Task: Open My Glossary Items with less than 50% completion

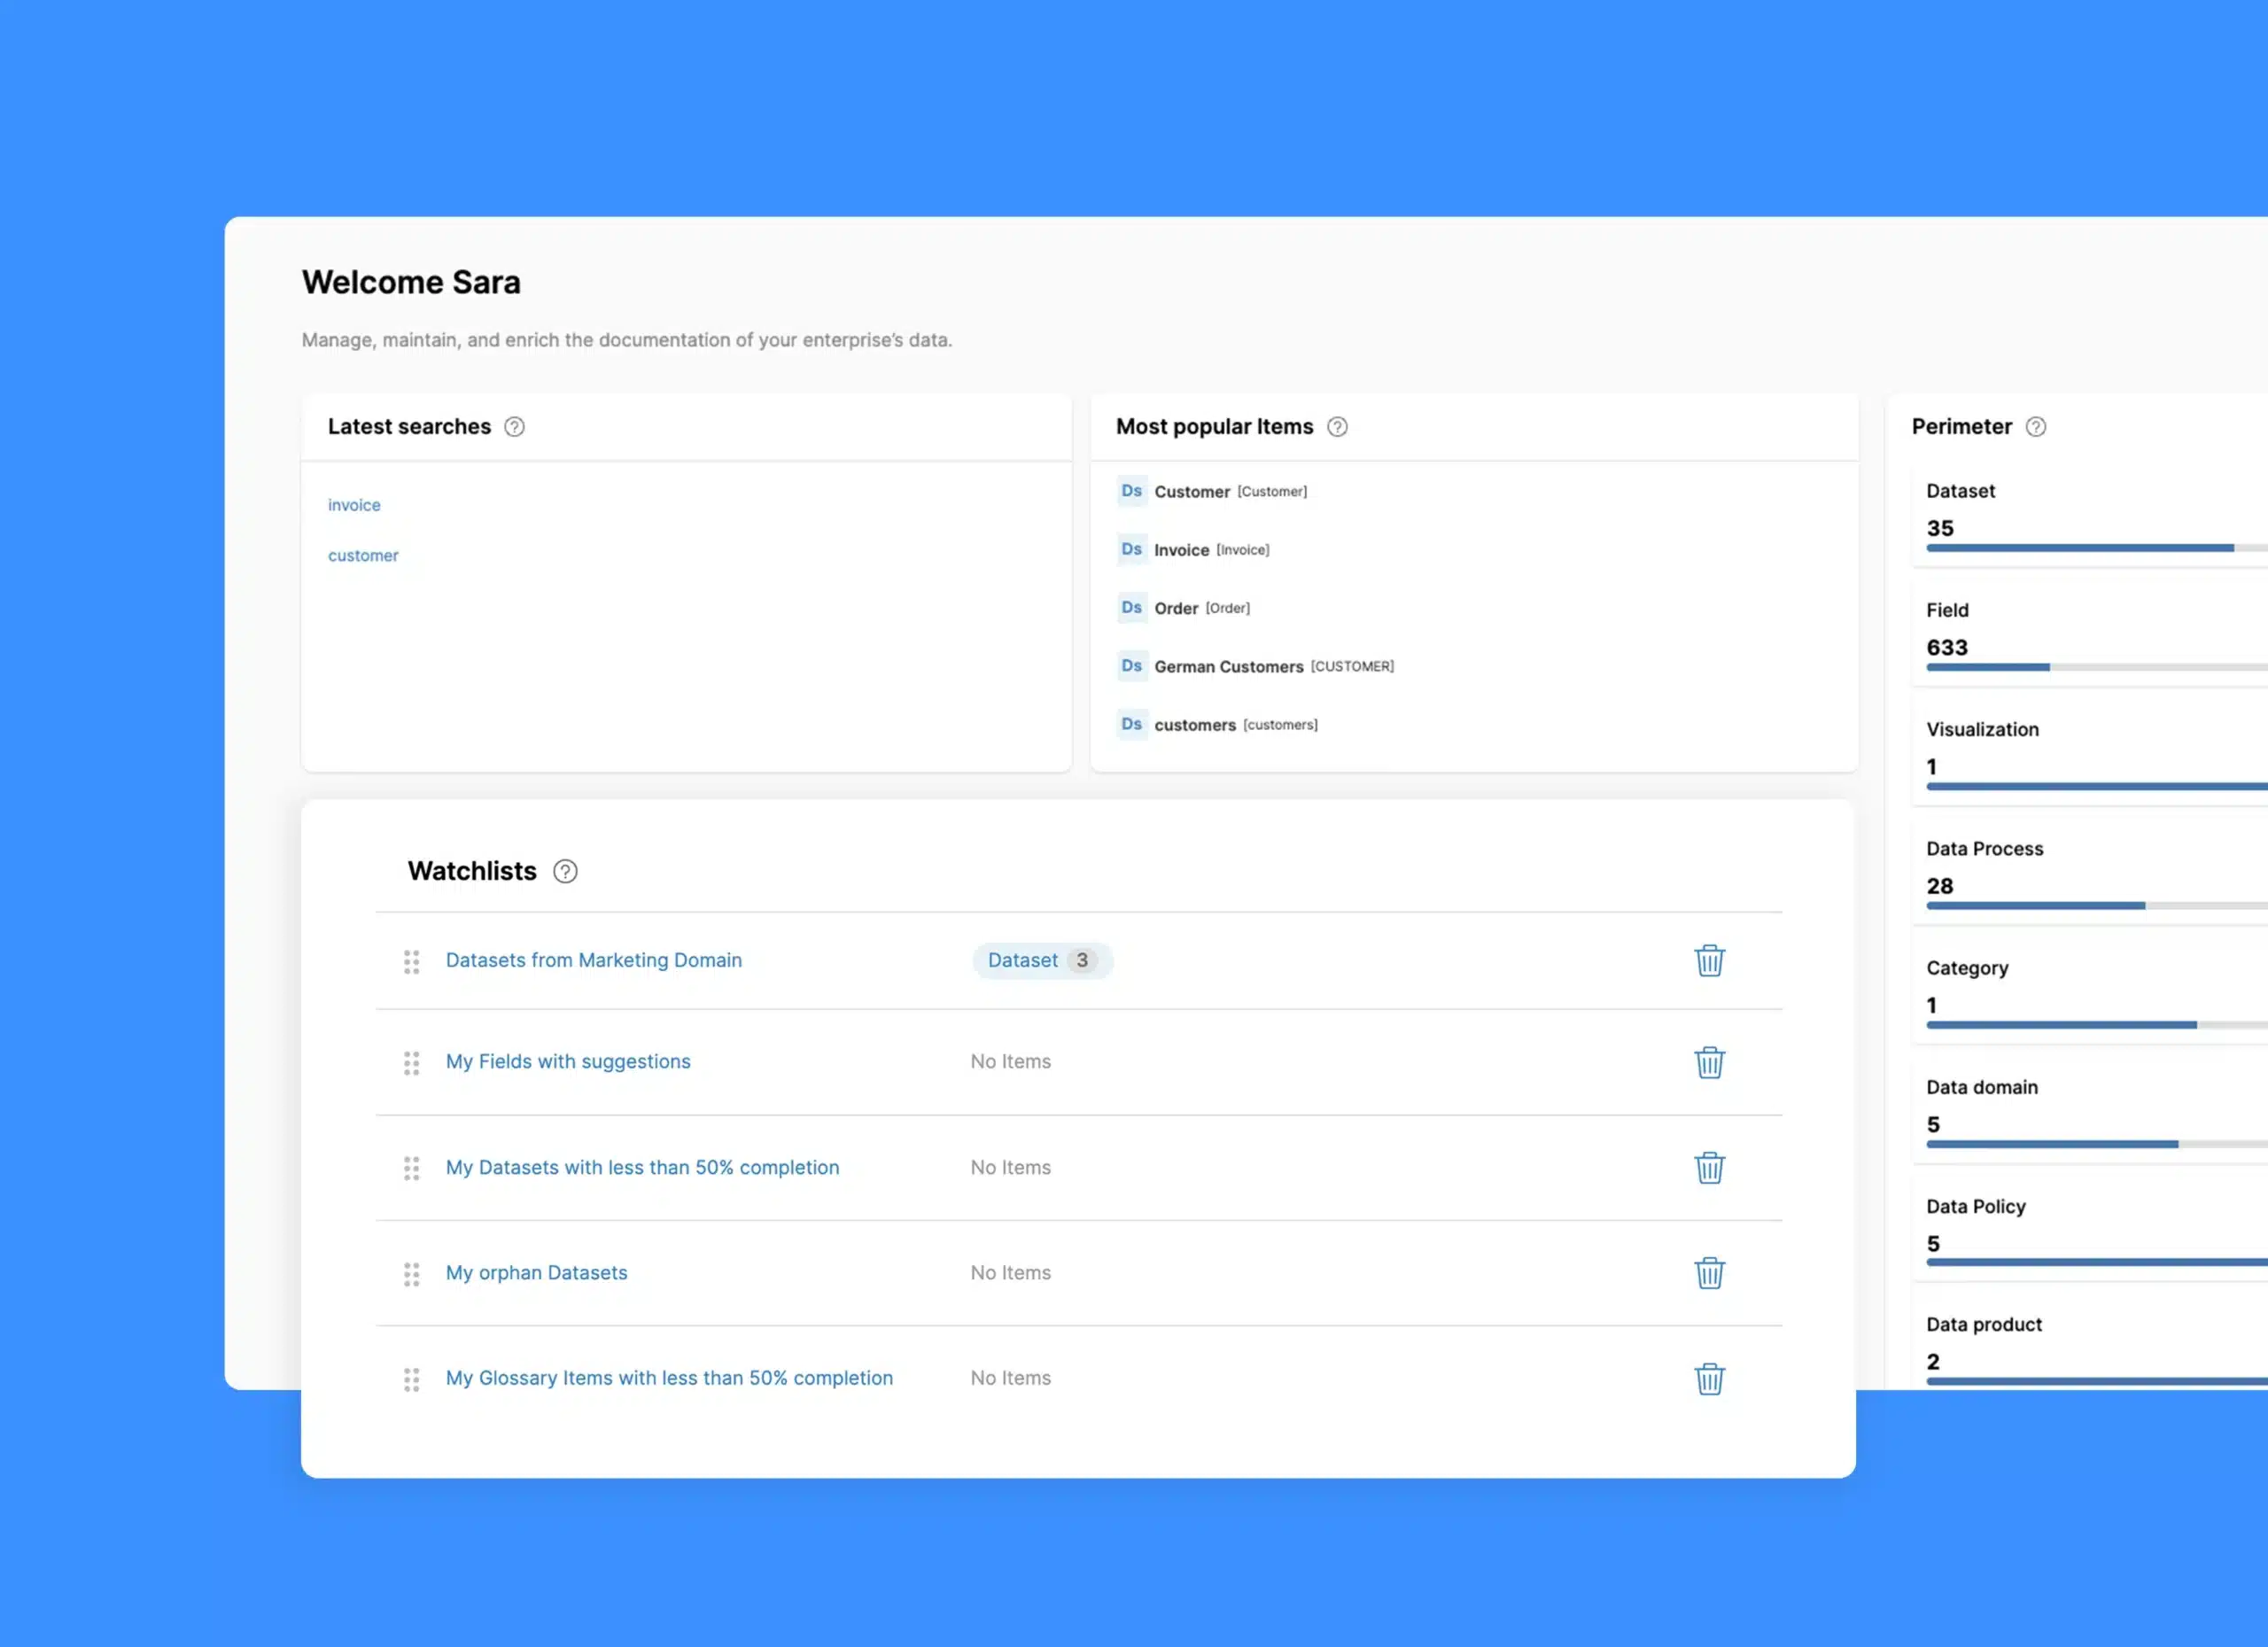Action: [669, 1377]
